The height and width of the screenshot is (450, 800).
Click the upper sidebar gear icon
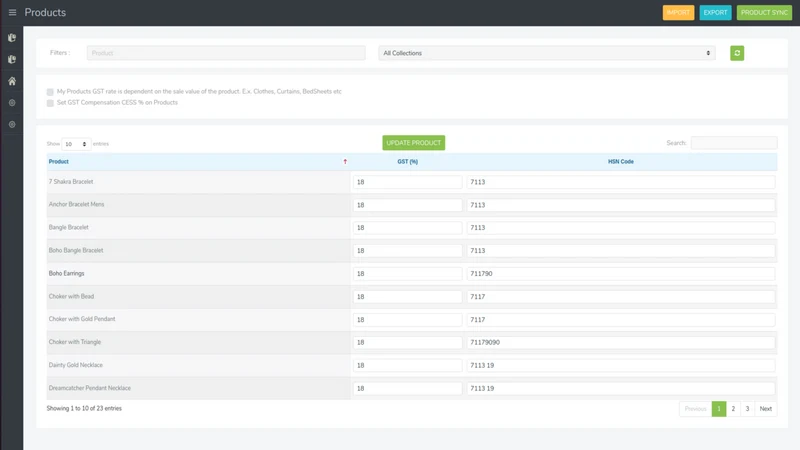point(12,103)
